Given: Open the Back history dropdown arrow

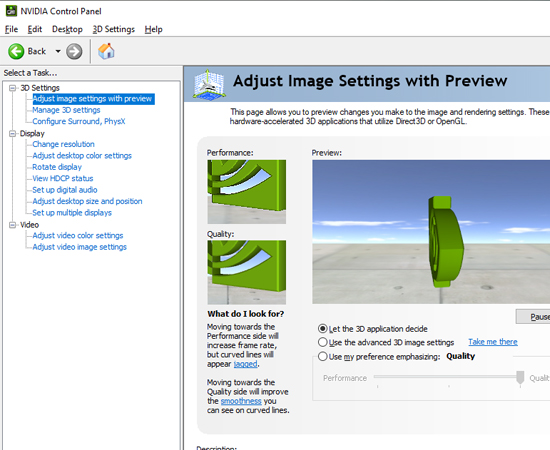Looking at the screenshot, I should (58, 52).
